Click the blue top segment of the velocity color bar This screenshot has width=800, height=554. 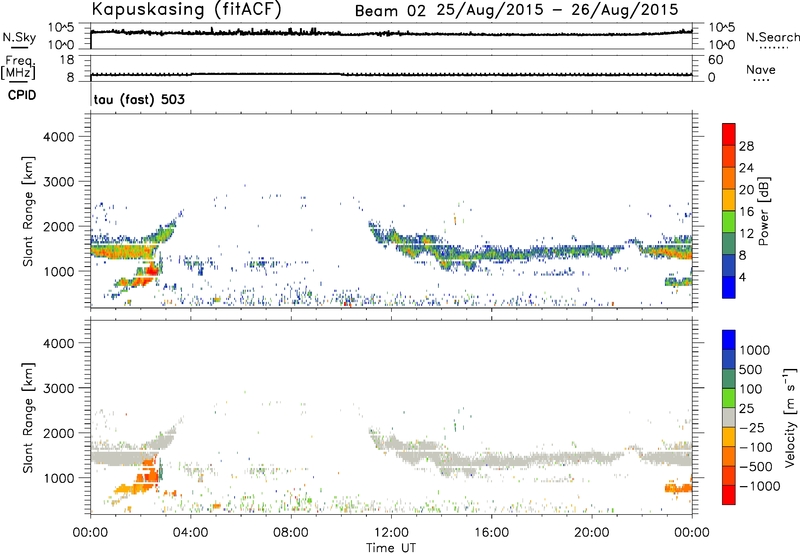tap(729, 340)
